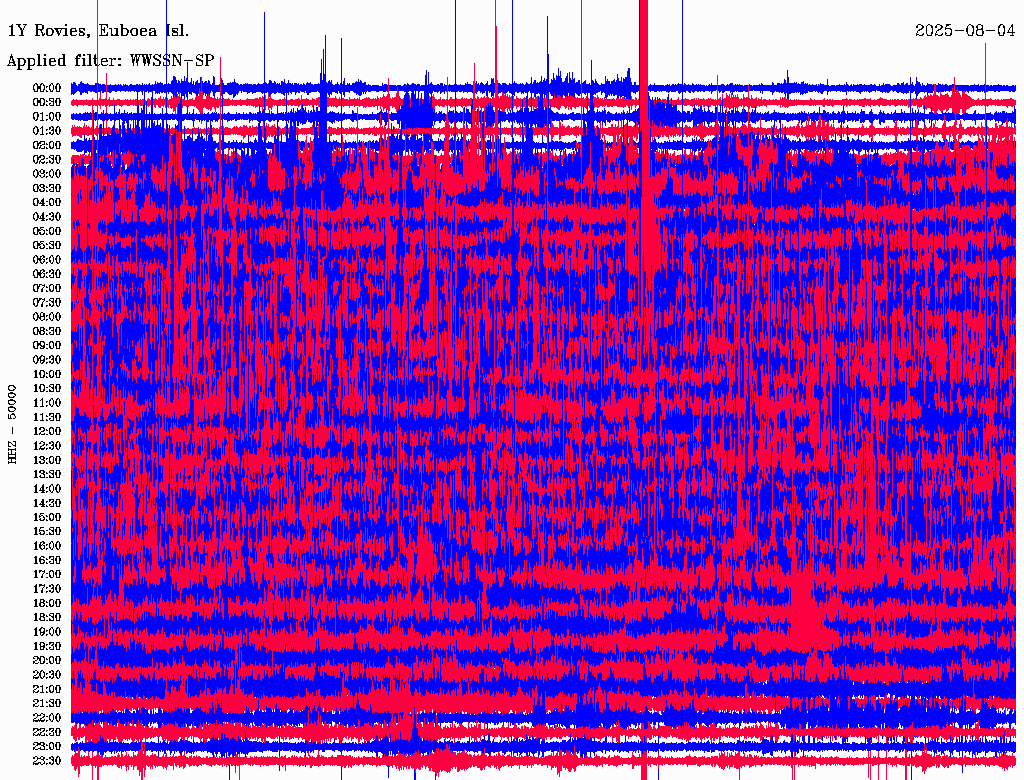Image resolution: width=1024 pixels, height=780 pixels.
Task: Click the 14:30 time label
Action: click(x=47, y=503)
